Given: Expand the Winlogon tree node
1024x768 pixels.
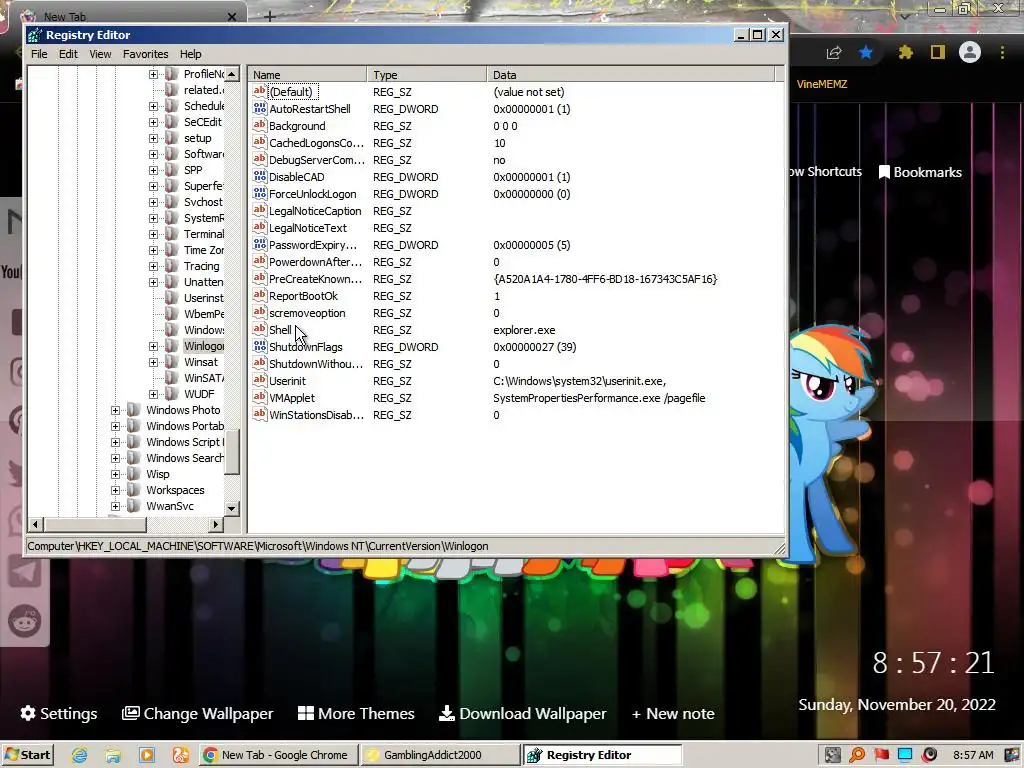Looking at the screenshot, I should pos(153,346).
